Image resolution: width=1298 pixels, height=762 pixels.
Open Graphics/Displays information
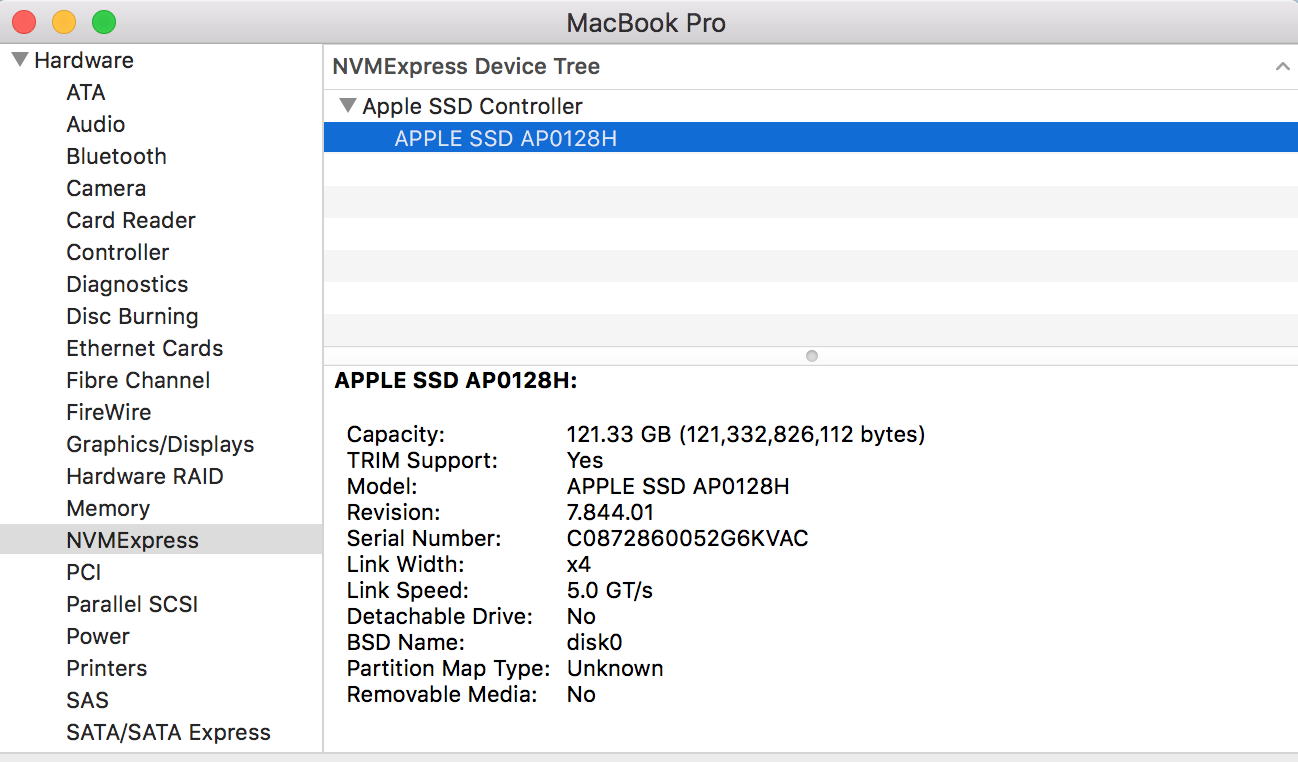point(160,444)
